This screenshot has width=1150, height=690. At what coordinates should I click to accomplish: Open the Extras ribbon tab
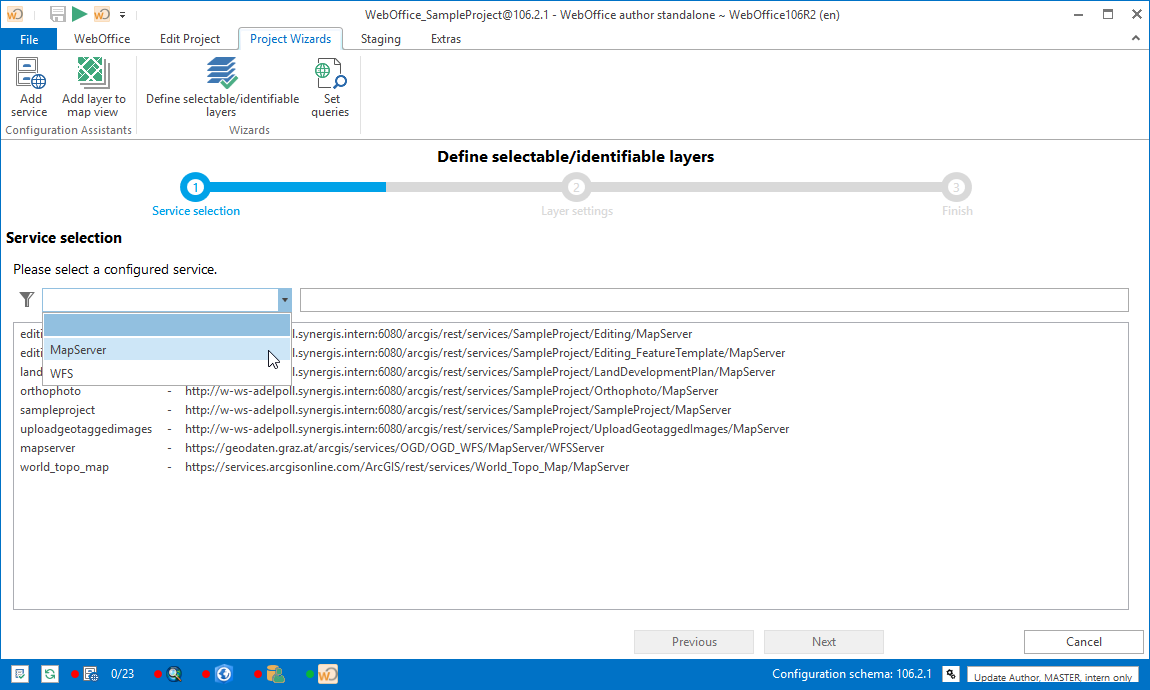[x=445, y=38]
